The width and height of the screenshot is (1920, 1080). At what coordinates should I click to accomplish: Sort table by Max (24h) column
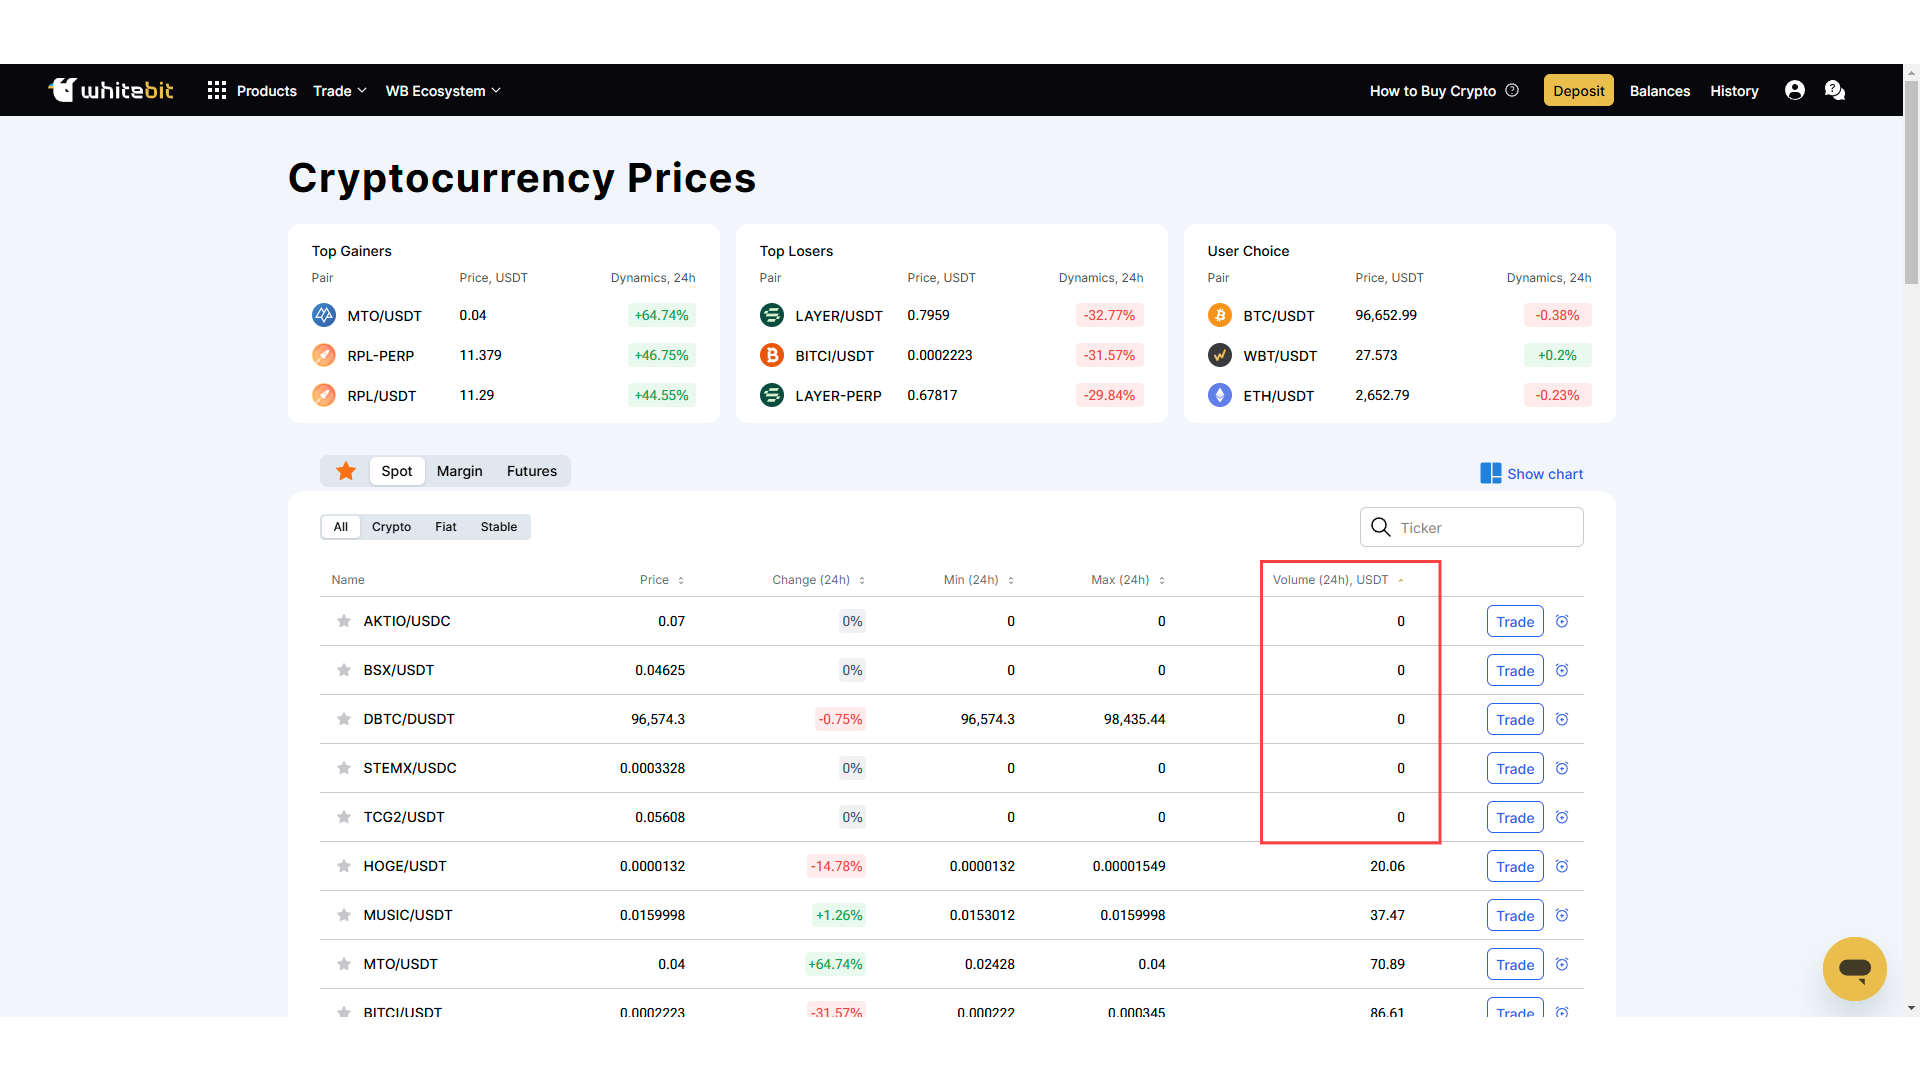click(x=1128, y=580)
